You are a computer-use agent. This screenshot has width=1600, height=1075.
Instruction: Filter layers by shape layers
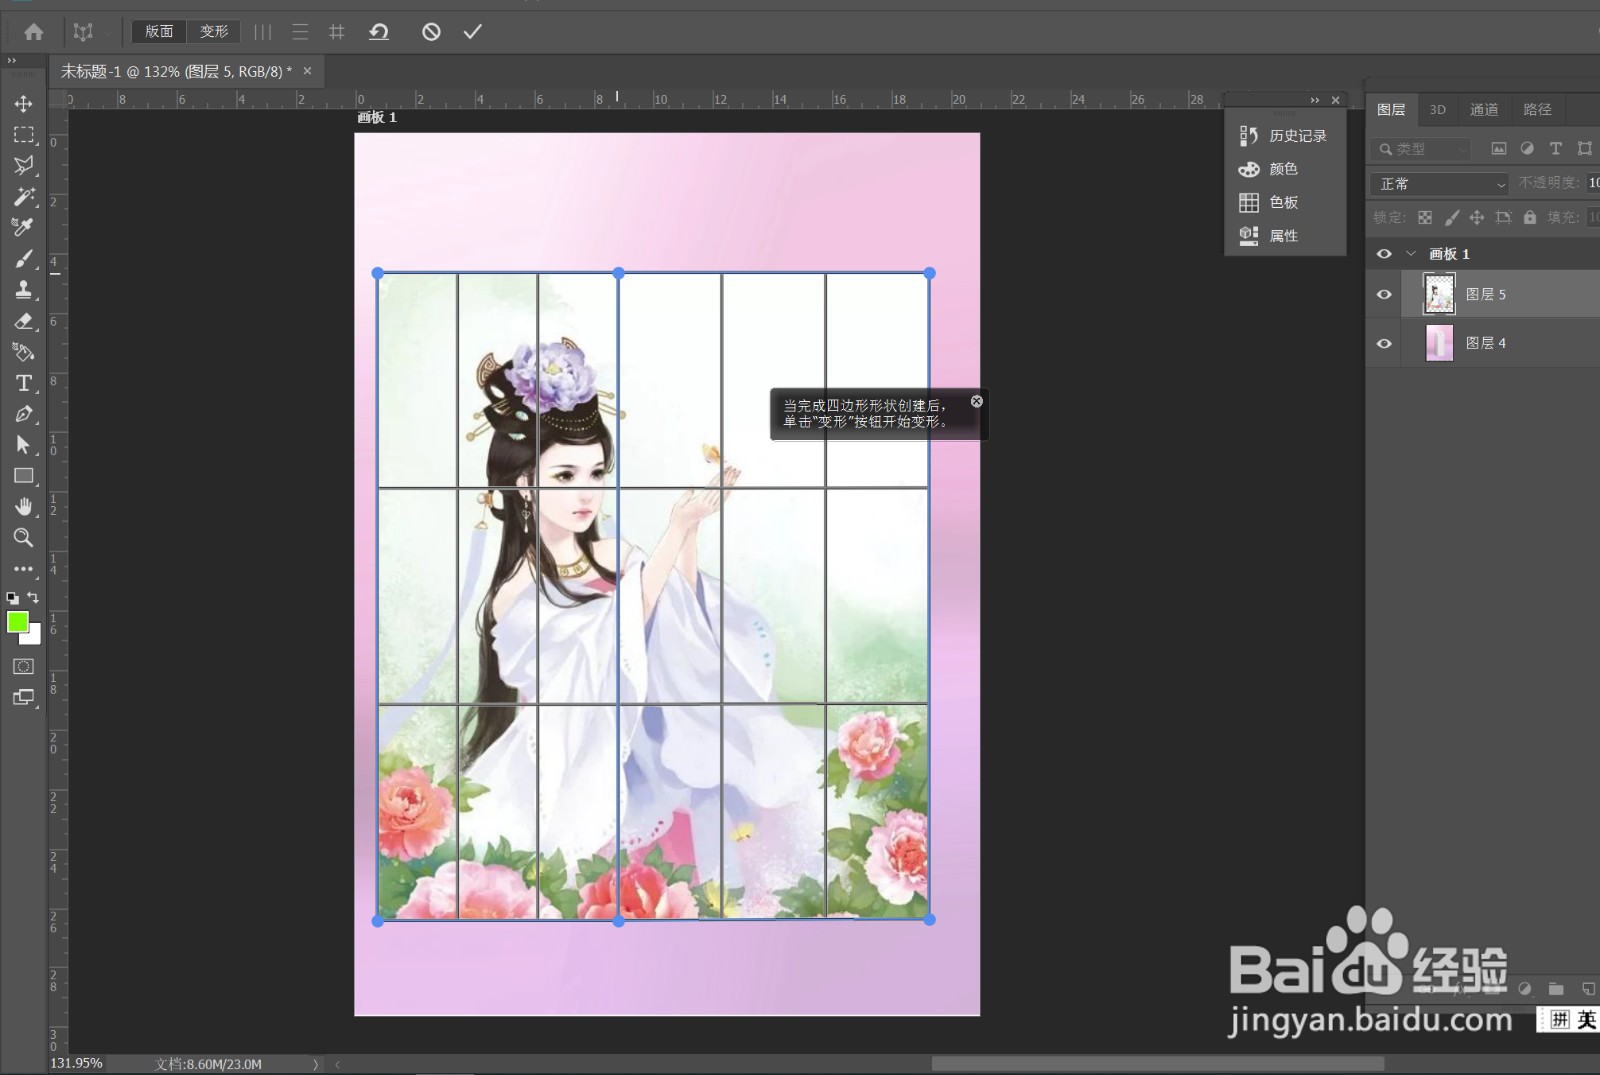coord(1585,149)
